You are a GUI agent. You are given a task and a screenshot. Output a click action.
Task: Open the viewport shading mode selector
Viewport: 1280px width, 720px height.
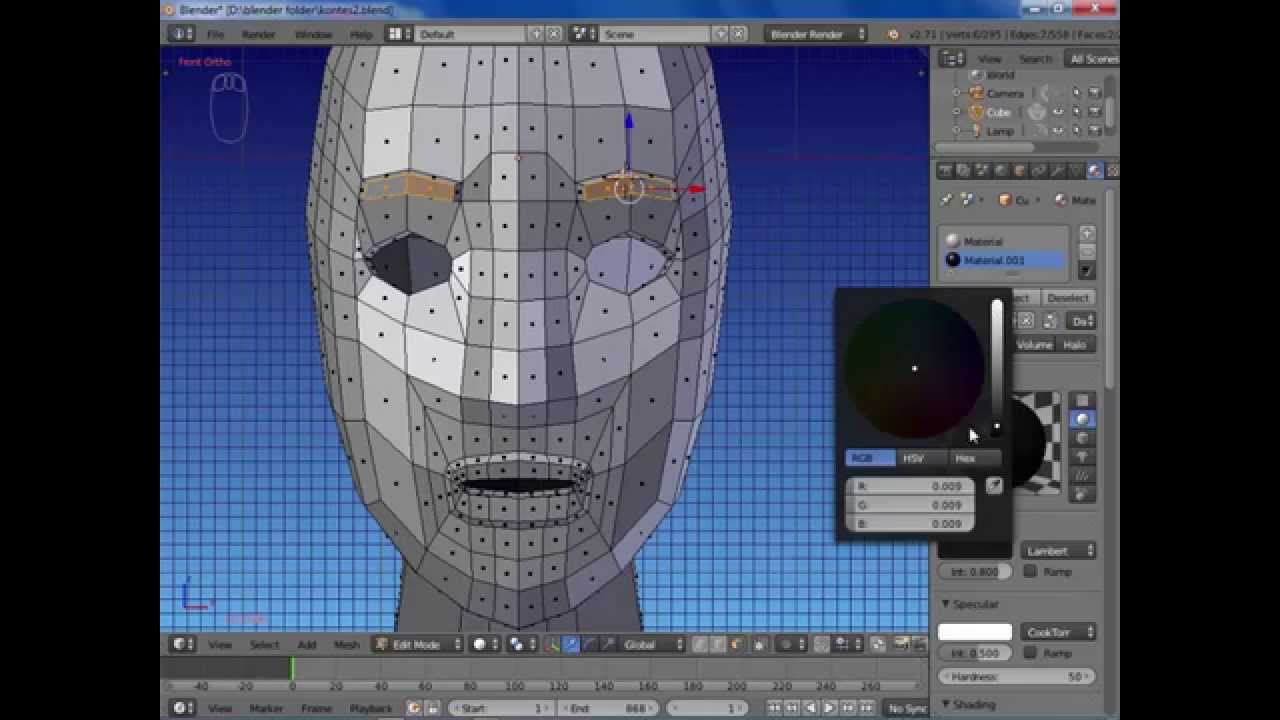(x=485, y=645)
